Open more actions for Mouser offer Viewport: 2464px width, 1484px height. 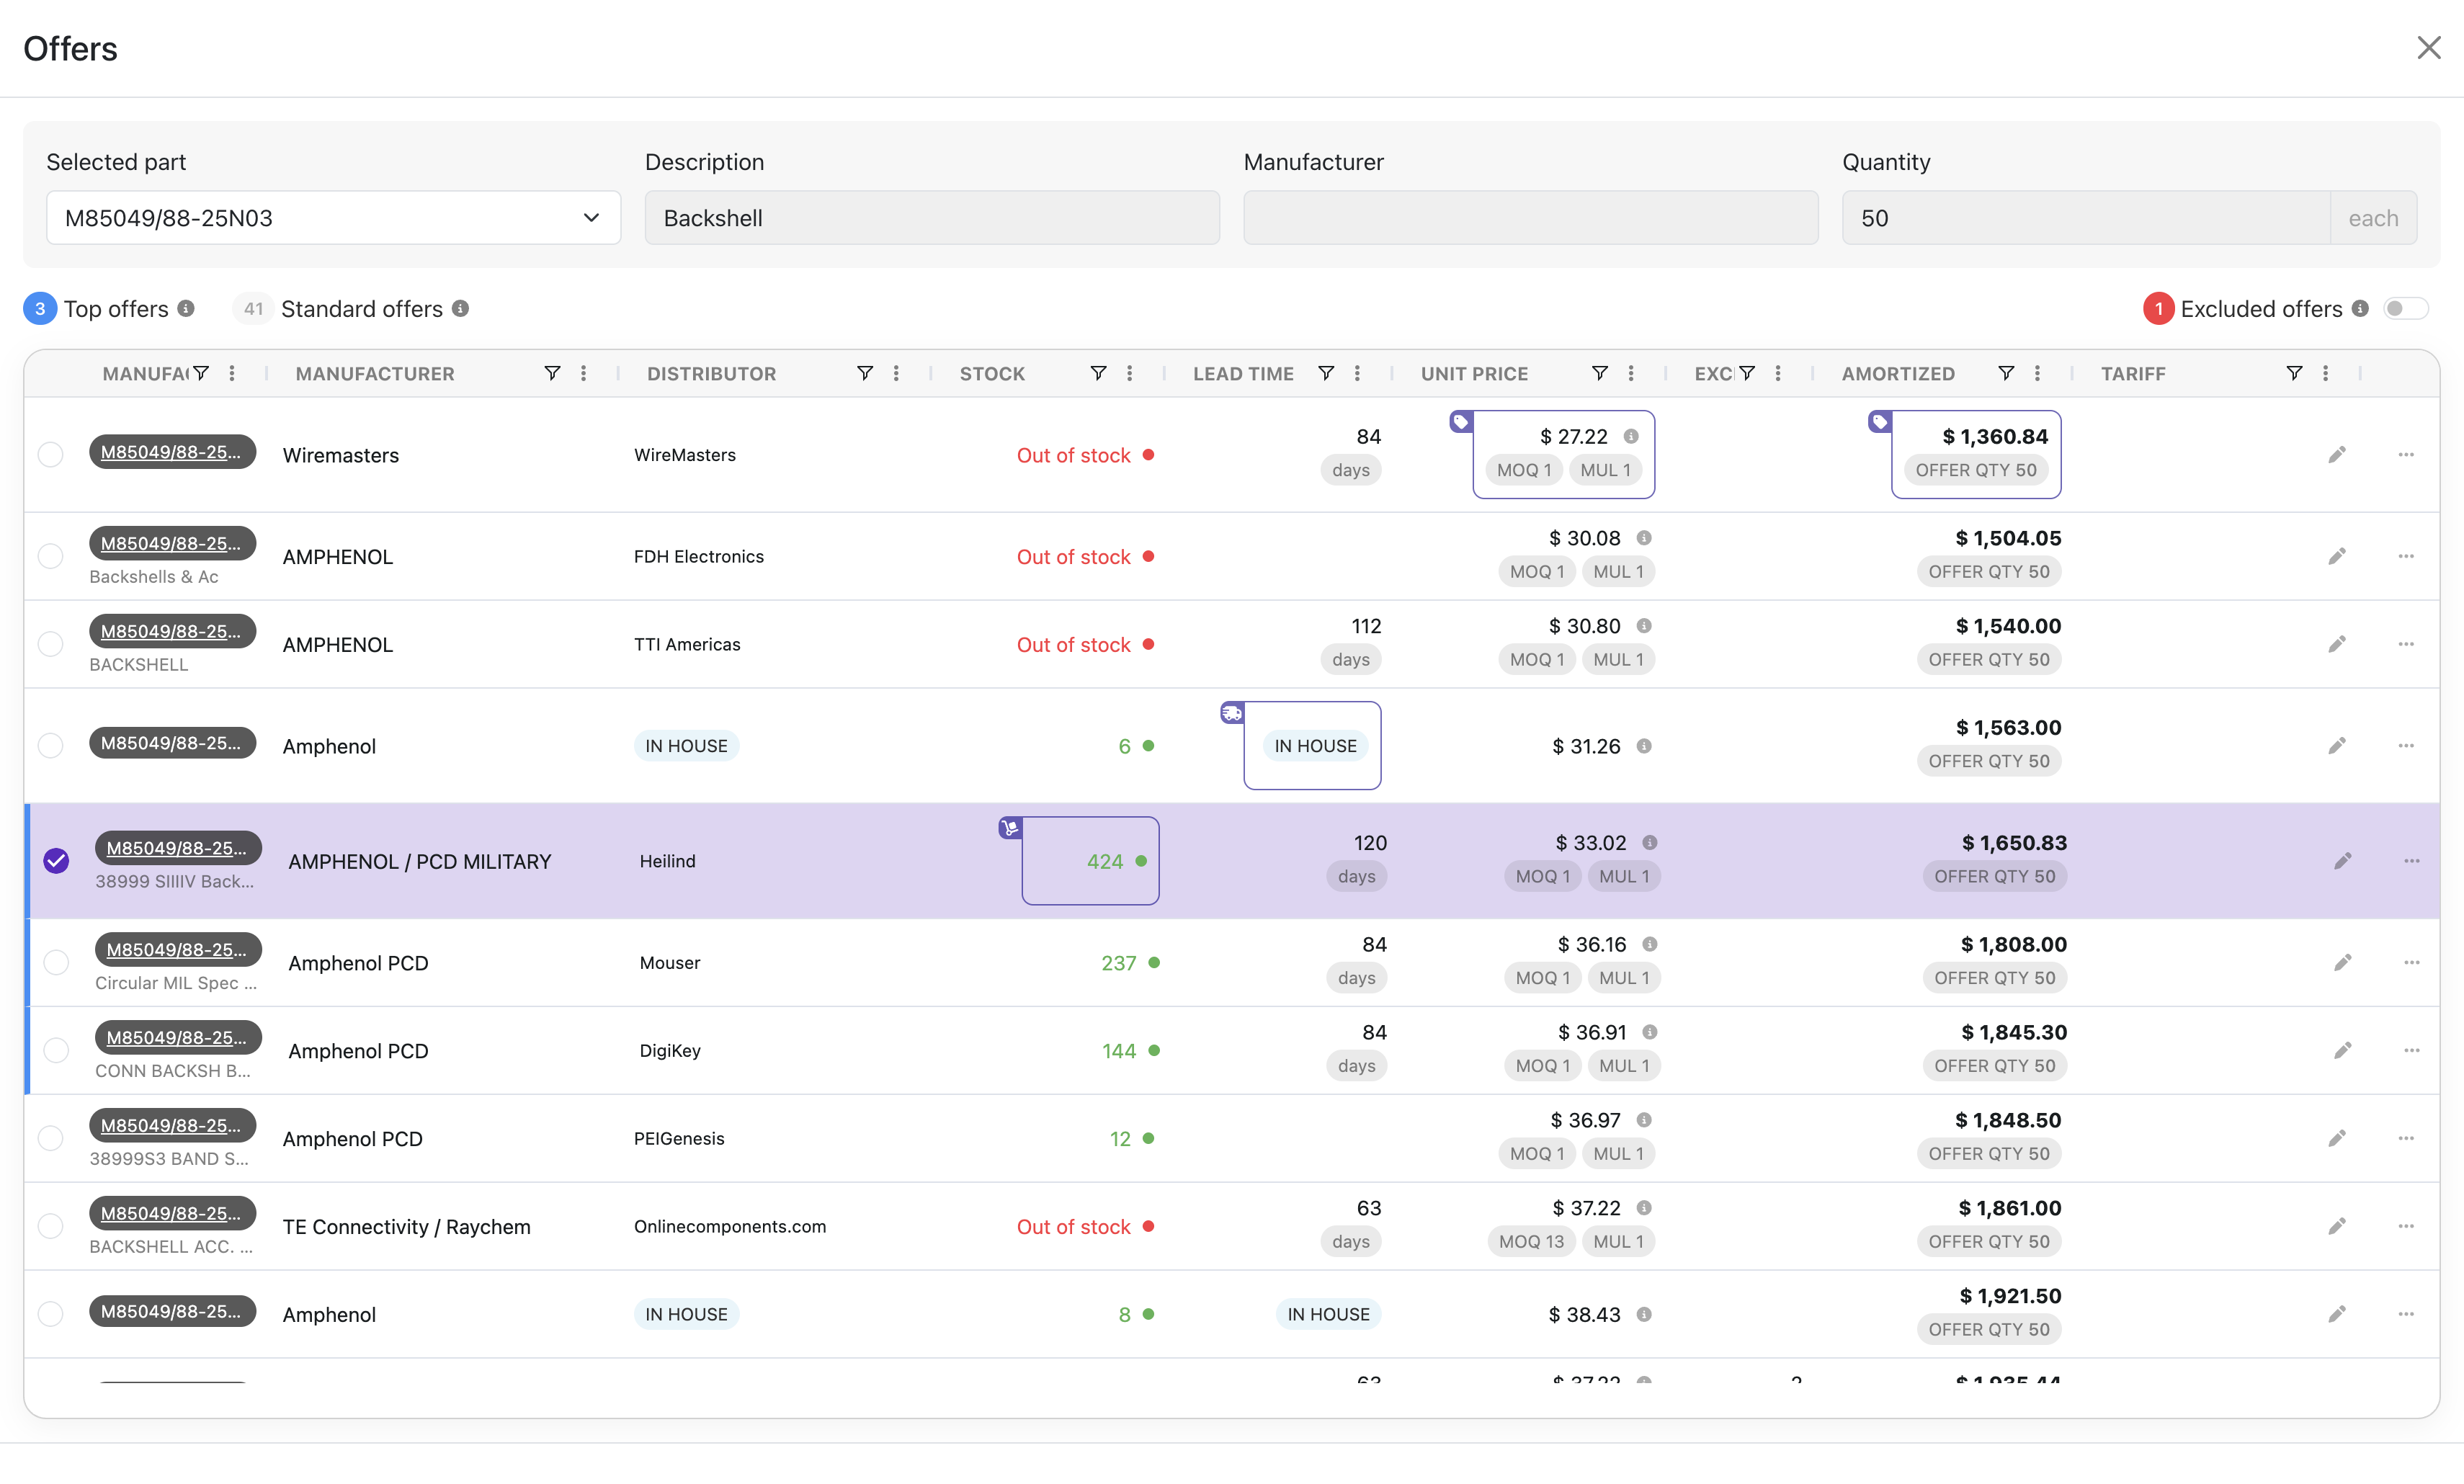pyautogui.click(x=2412, y=962)
